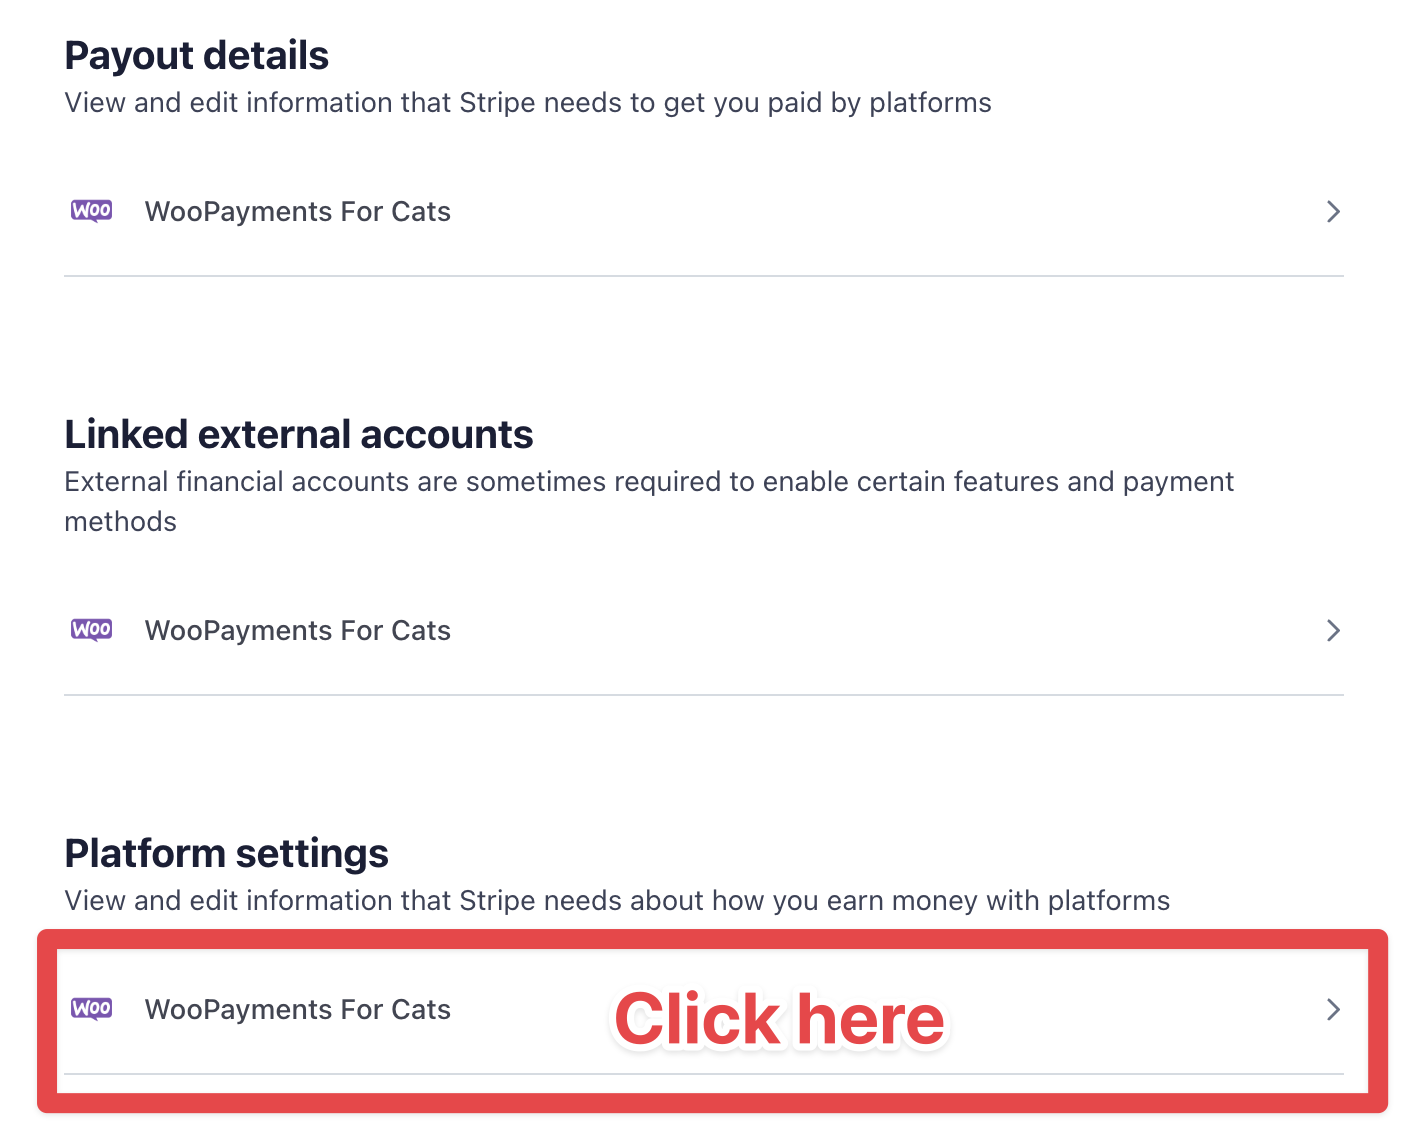The width and height of the screenshot is (1410, 1126).
Task: Click the Woo logo under Payout details
Action: coord(91,211)
